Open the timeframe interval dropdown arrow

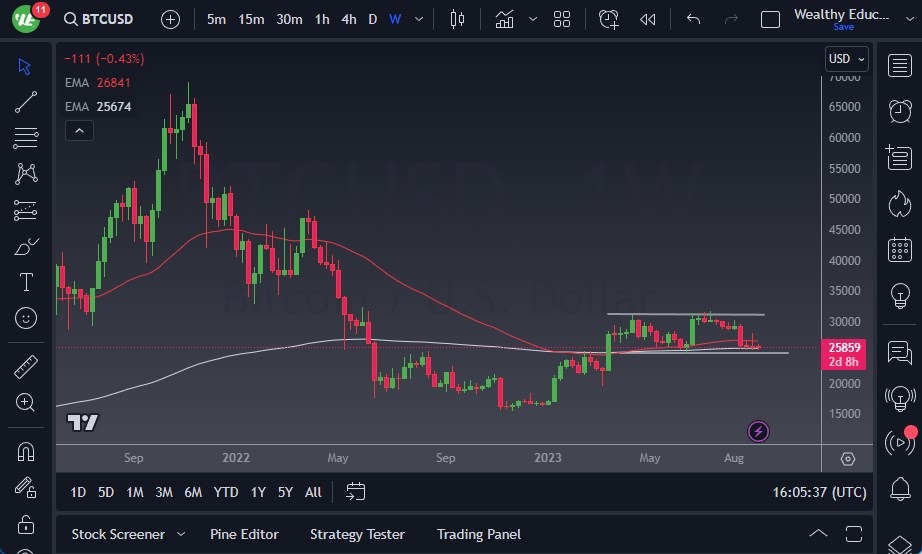[419, 19]
